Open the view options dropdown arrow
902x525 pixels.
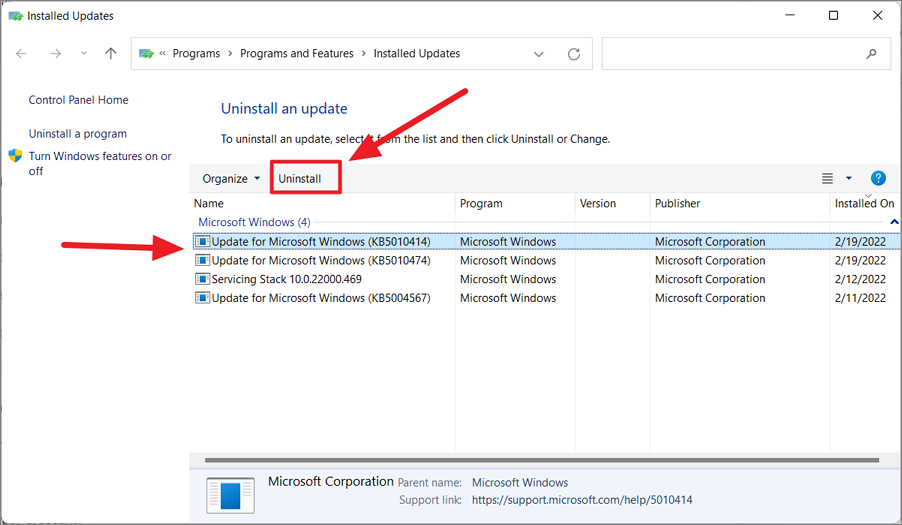(x=849, y=178)
